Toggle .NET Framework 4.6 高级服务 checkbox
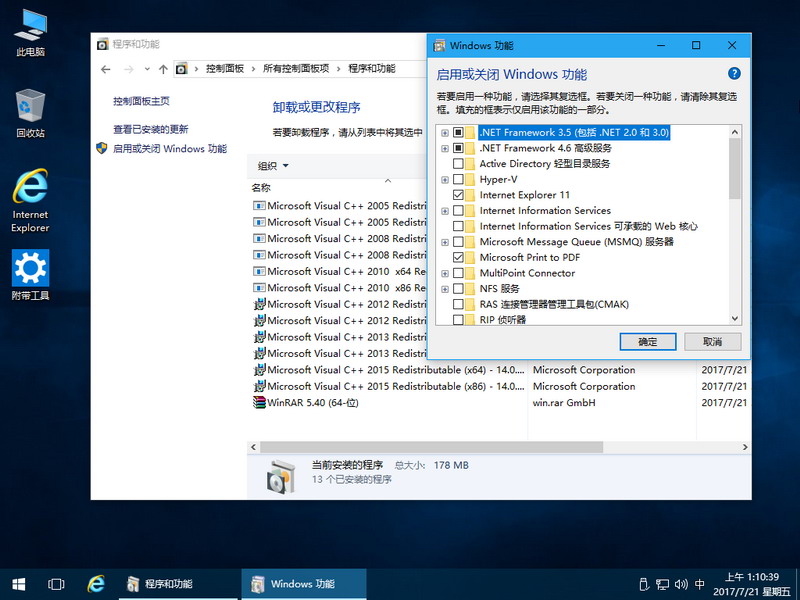Image resolution: width=800 pixels, height=600 pixels. click(458, 148)
